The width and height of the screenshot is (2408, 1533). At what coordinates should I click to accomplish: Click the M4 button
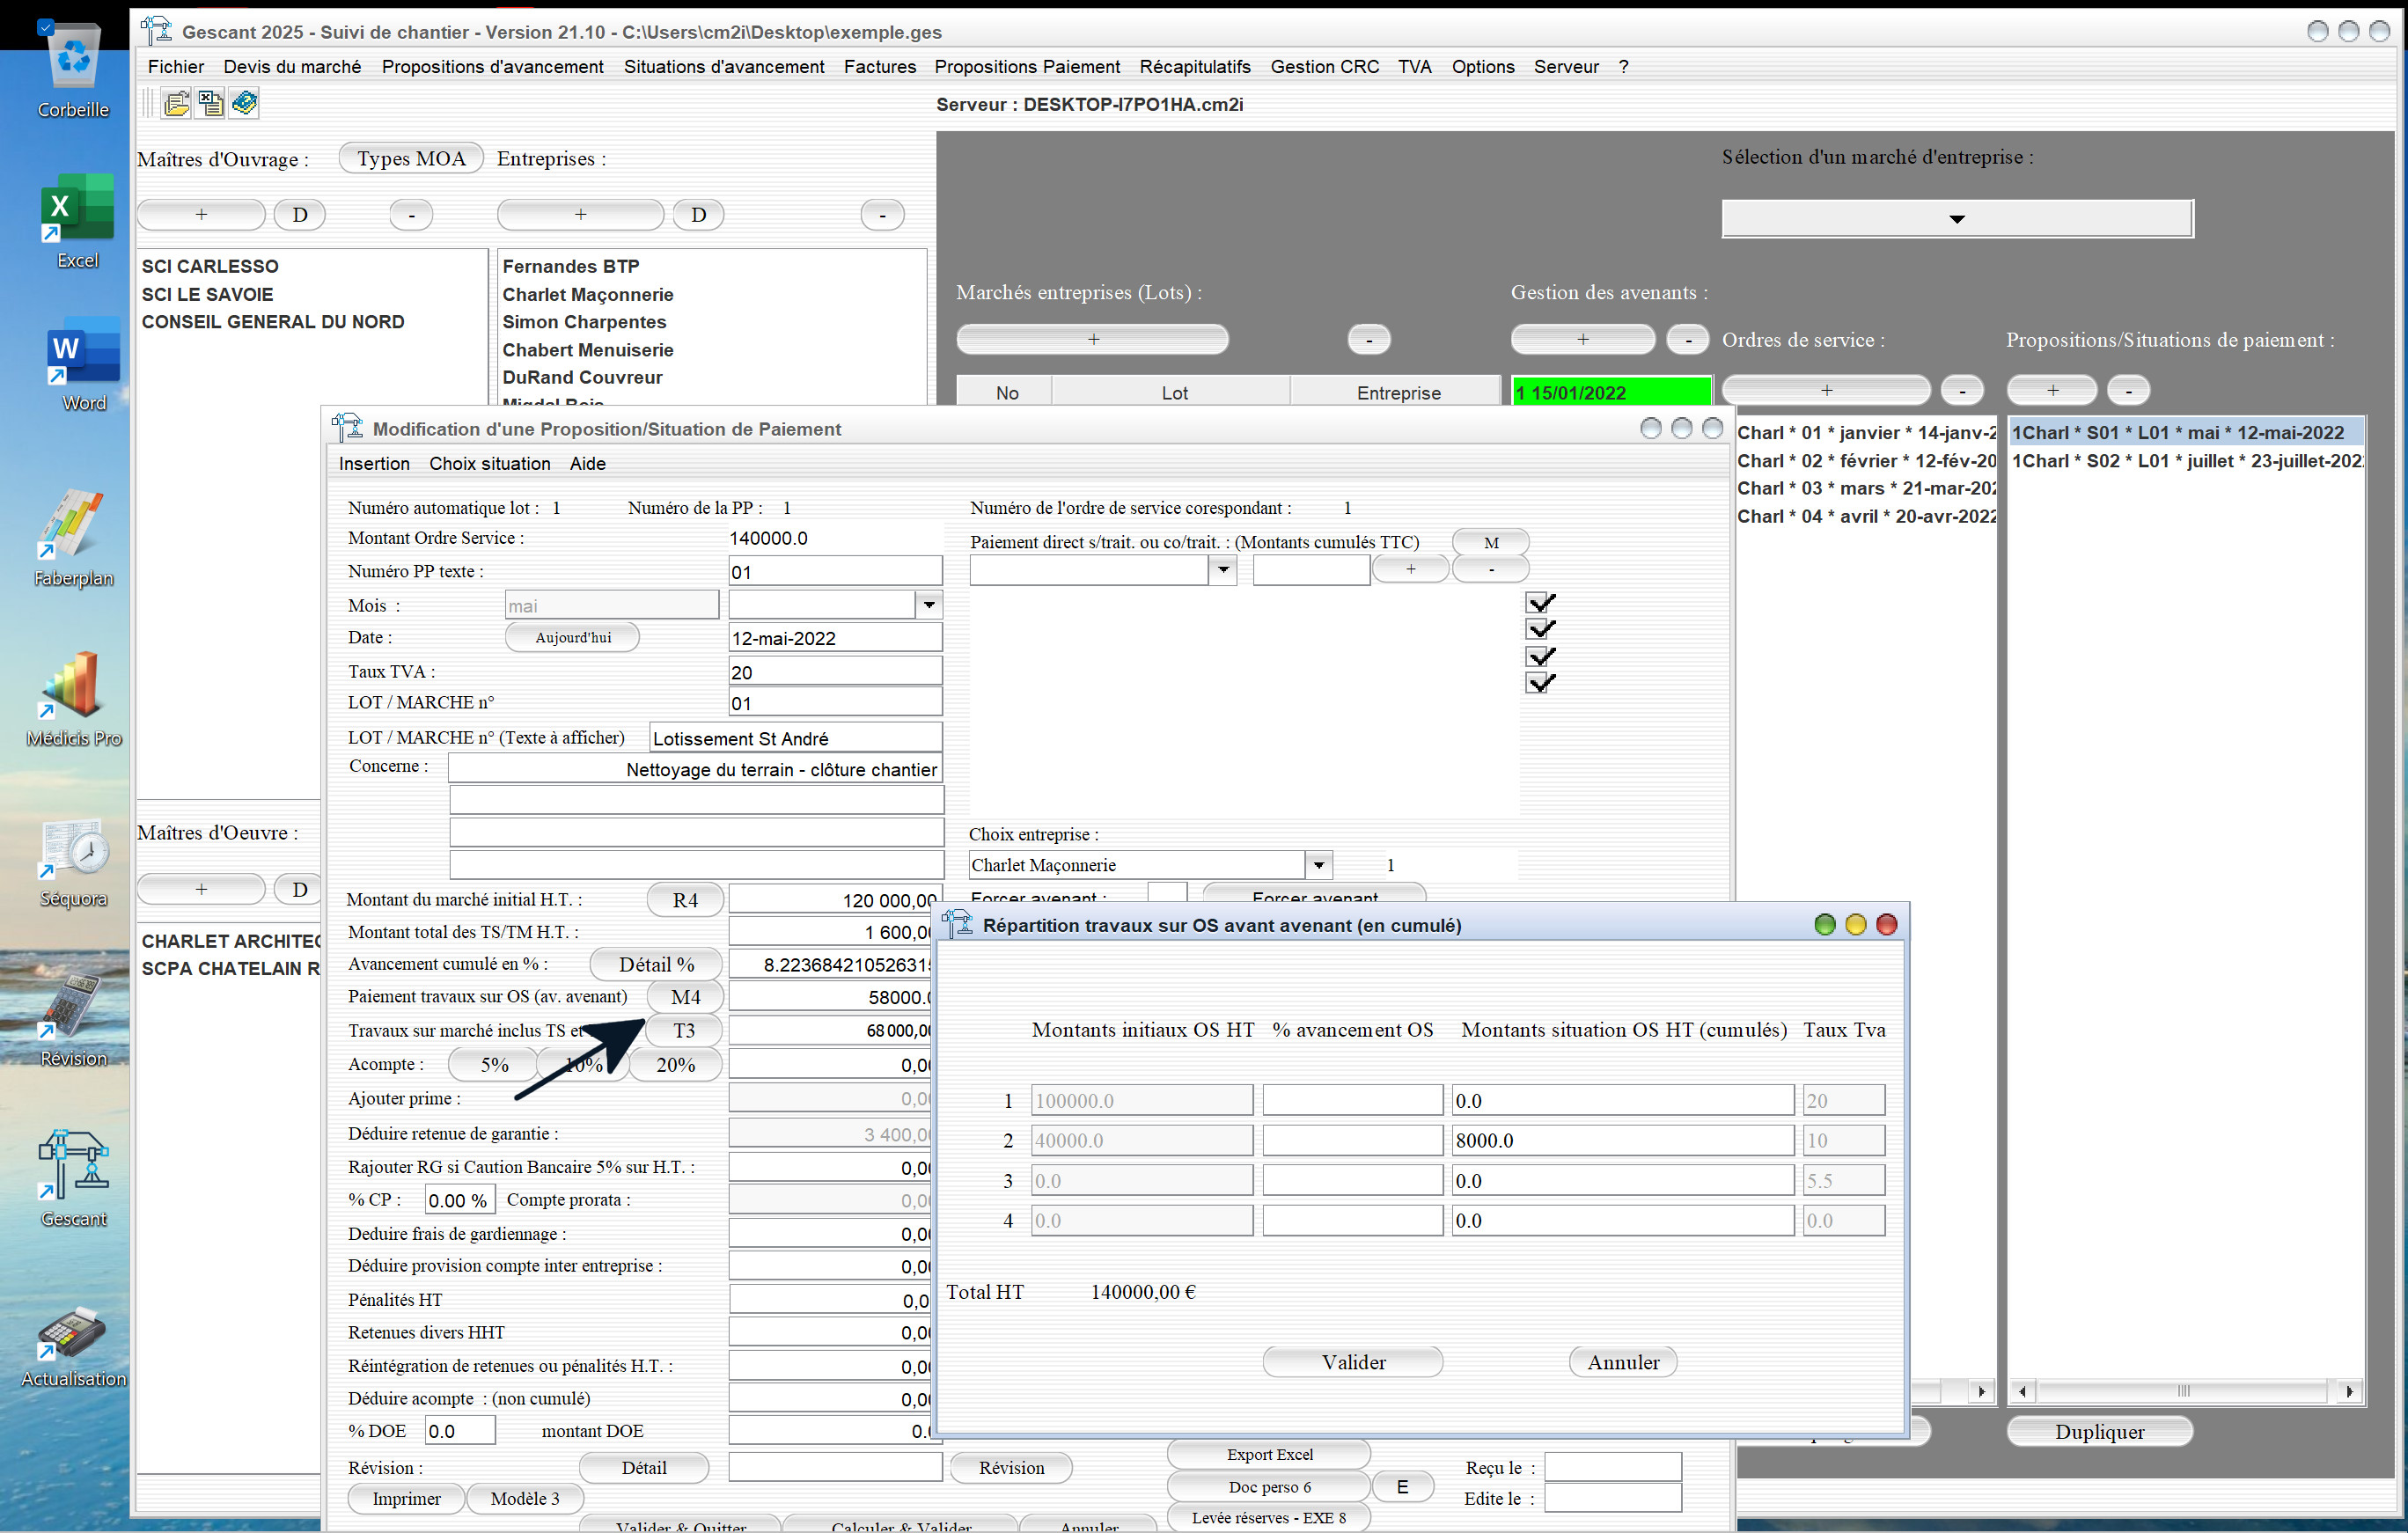click(x=685, y=997)
